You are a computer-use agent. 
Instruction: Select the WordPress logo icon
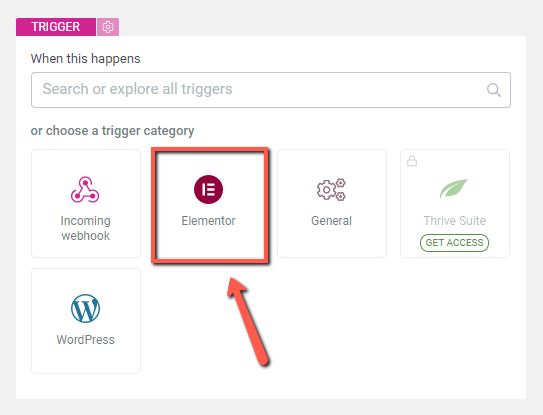pyautogui.click(x=86, y=308)
